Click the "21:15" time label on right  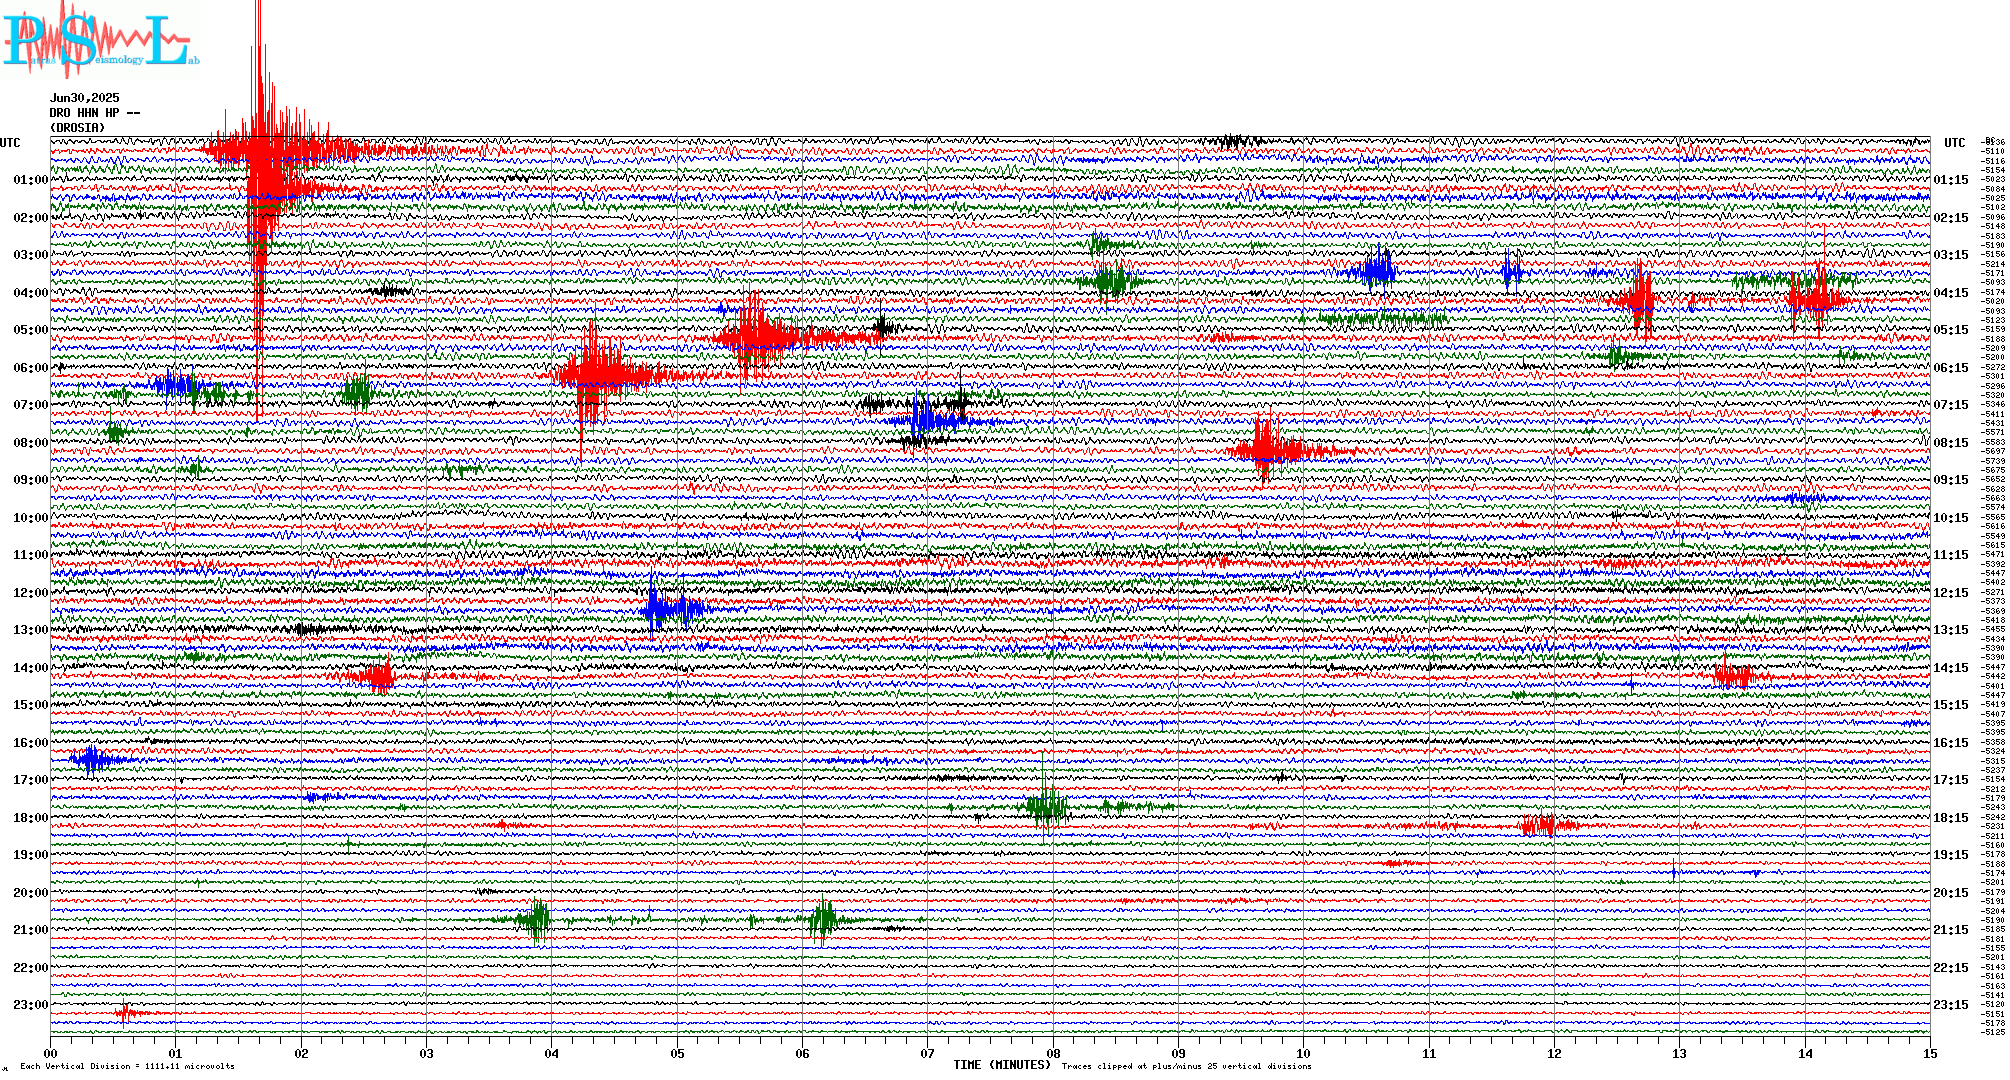click(x=1951, y=930)
